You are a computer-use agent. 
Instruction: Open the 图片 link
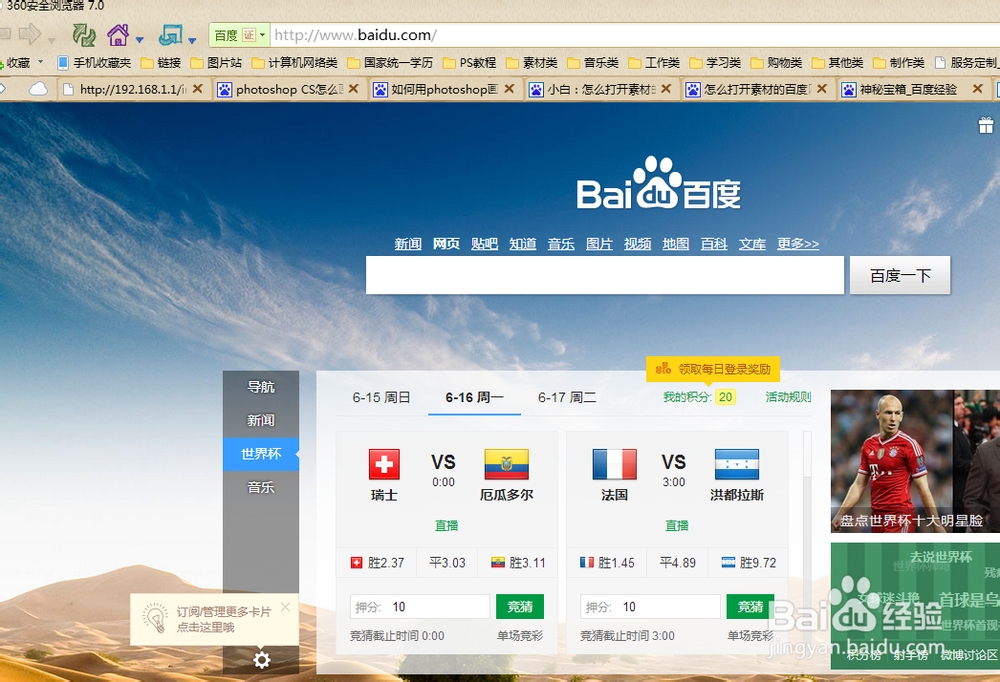click(x=599, y=244)
